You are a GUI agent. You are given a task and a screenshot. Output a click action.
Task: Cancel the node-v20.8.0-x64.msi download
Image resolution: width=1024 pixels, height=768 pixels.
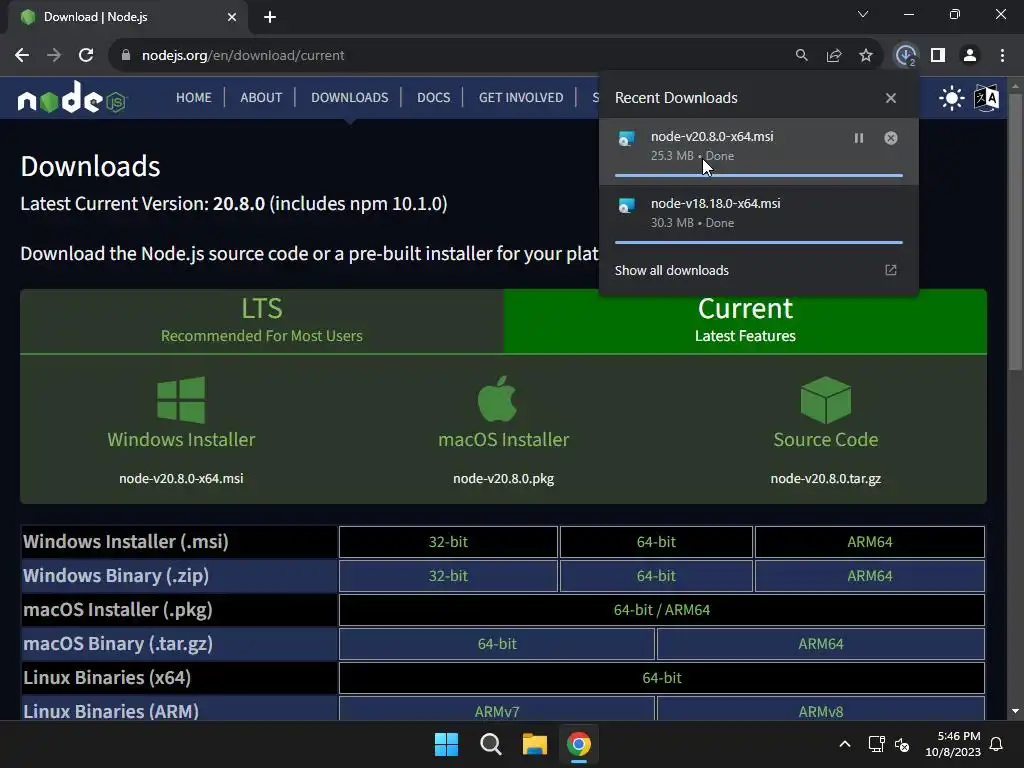click(x=891, y=138)
